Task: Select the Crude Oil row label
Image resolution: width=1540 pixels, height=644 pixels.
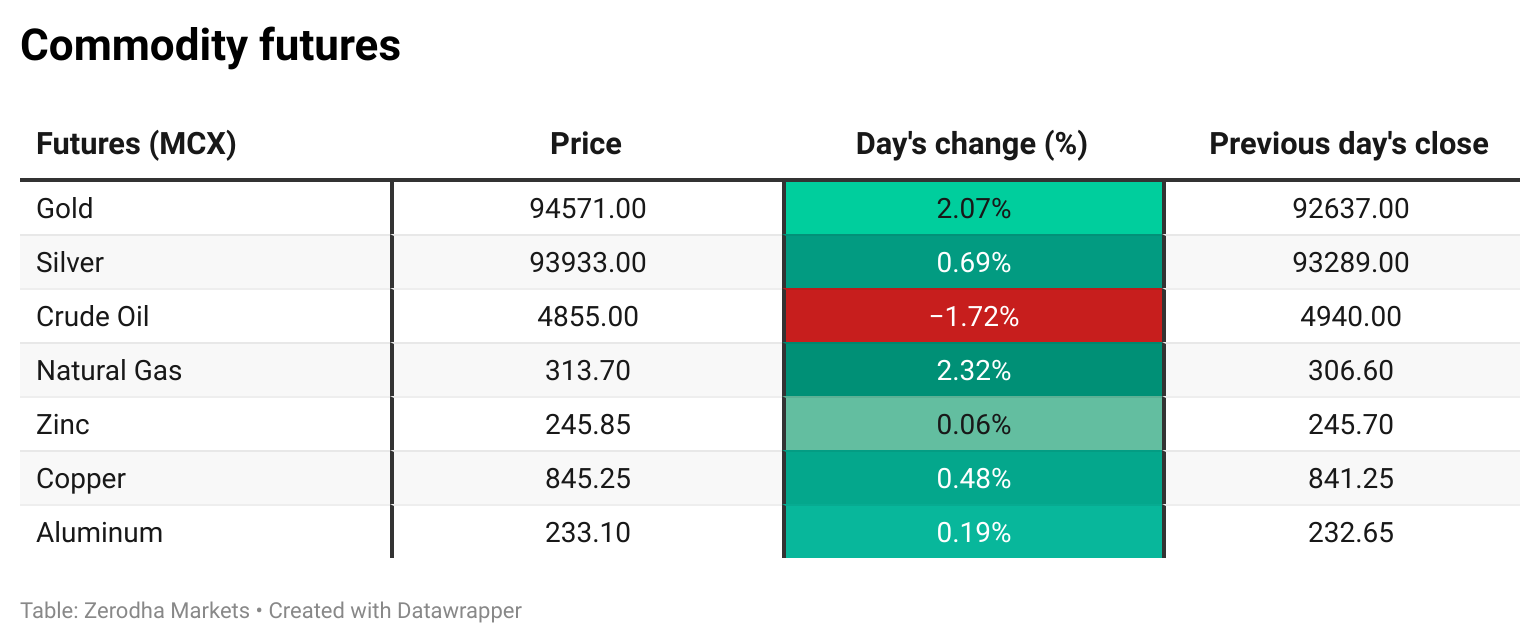Action: [93, 317]
